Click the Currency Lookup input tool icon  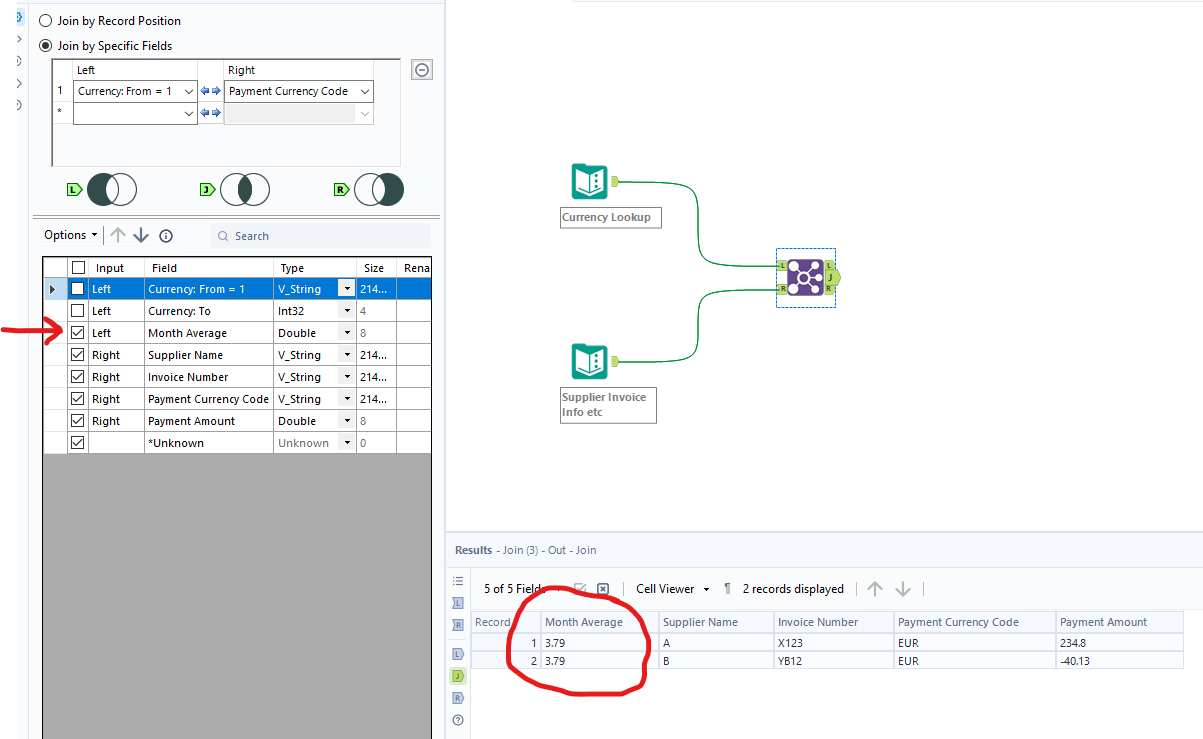coord(590,180)
